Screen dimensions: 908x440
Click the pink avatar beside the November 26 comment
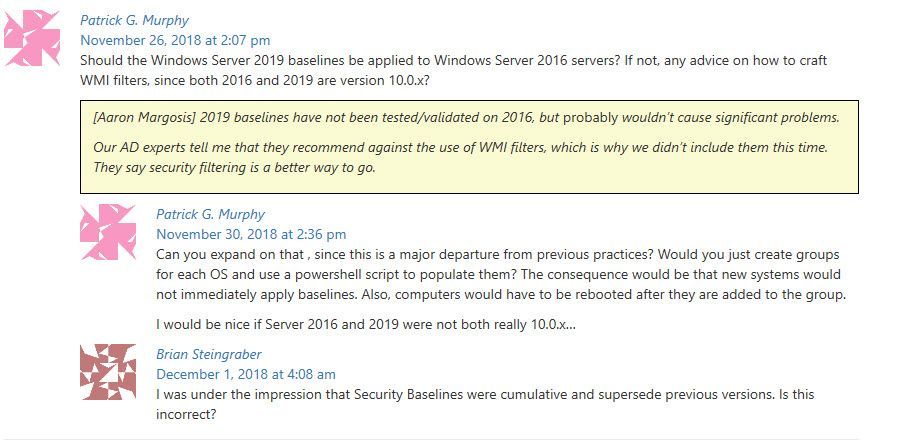[x=32, y=38]
